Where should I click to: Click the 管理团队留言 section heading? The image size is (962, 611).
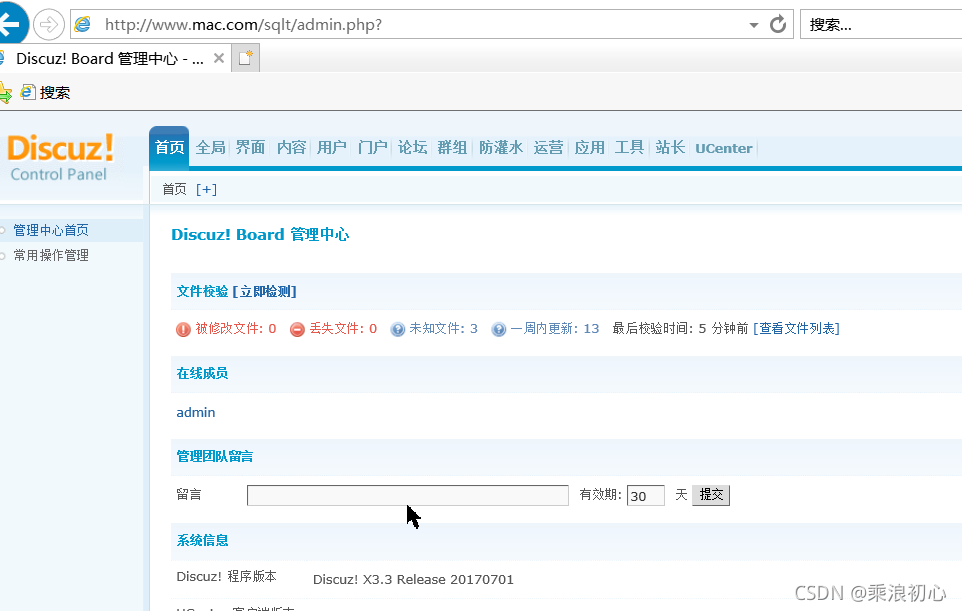(x=215, y=456)
